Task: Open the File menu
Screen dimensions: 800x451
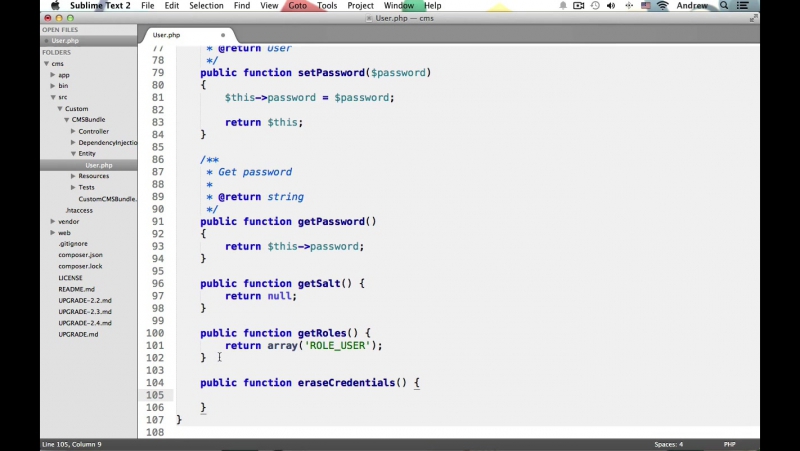Action: 147,6
